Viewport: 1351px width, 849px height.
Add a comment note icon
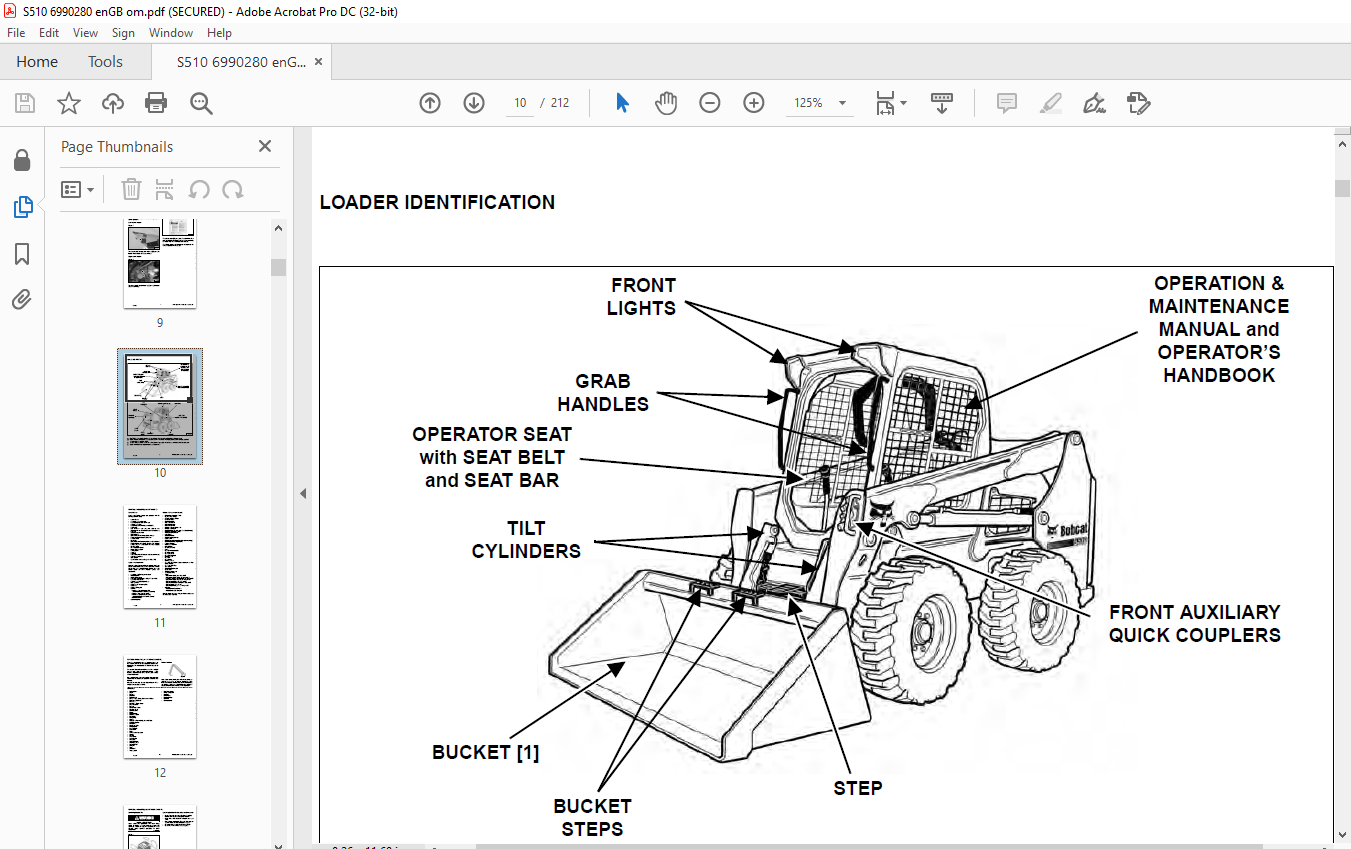pos(1007,103)
